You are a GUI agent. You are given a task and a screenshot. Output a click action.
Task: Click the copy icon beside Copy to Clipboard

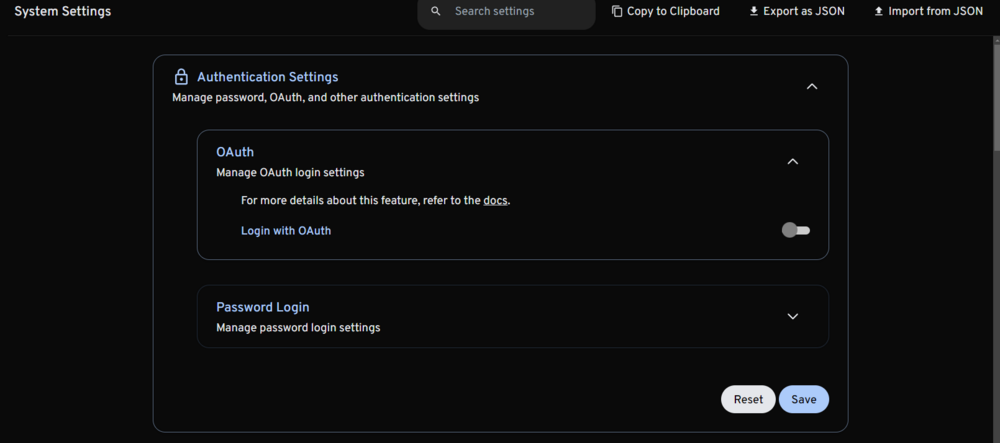(x=617, y=11)
